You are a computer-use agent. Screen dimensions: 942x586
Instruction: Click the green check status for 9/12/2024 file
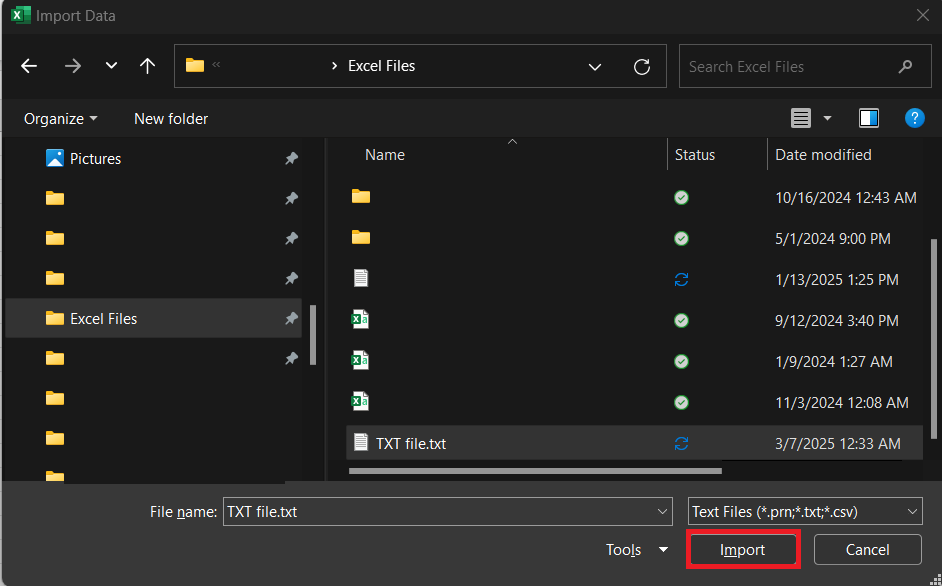(681, 320)
